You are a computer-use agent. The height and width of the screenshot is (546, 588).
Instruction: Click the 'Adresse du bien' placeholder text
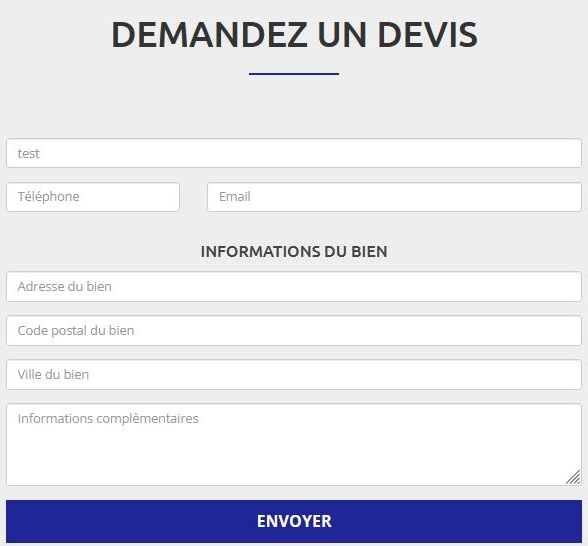pyautogui.click(x=64, y=286)
